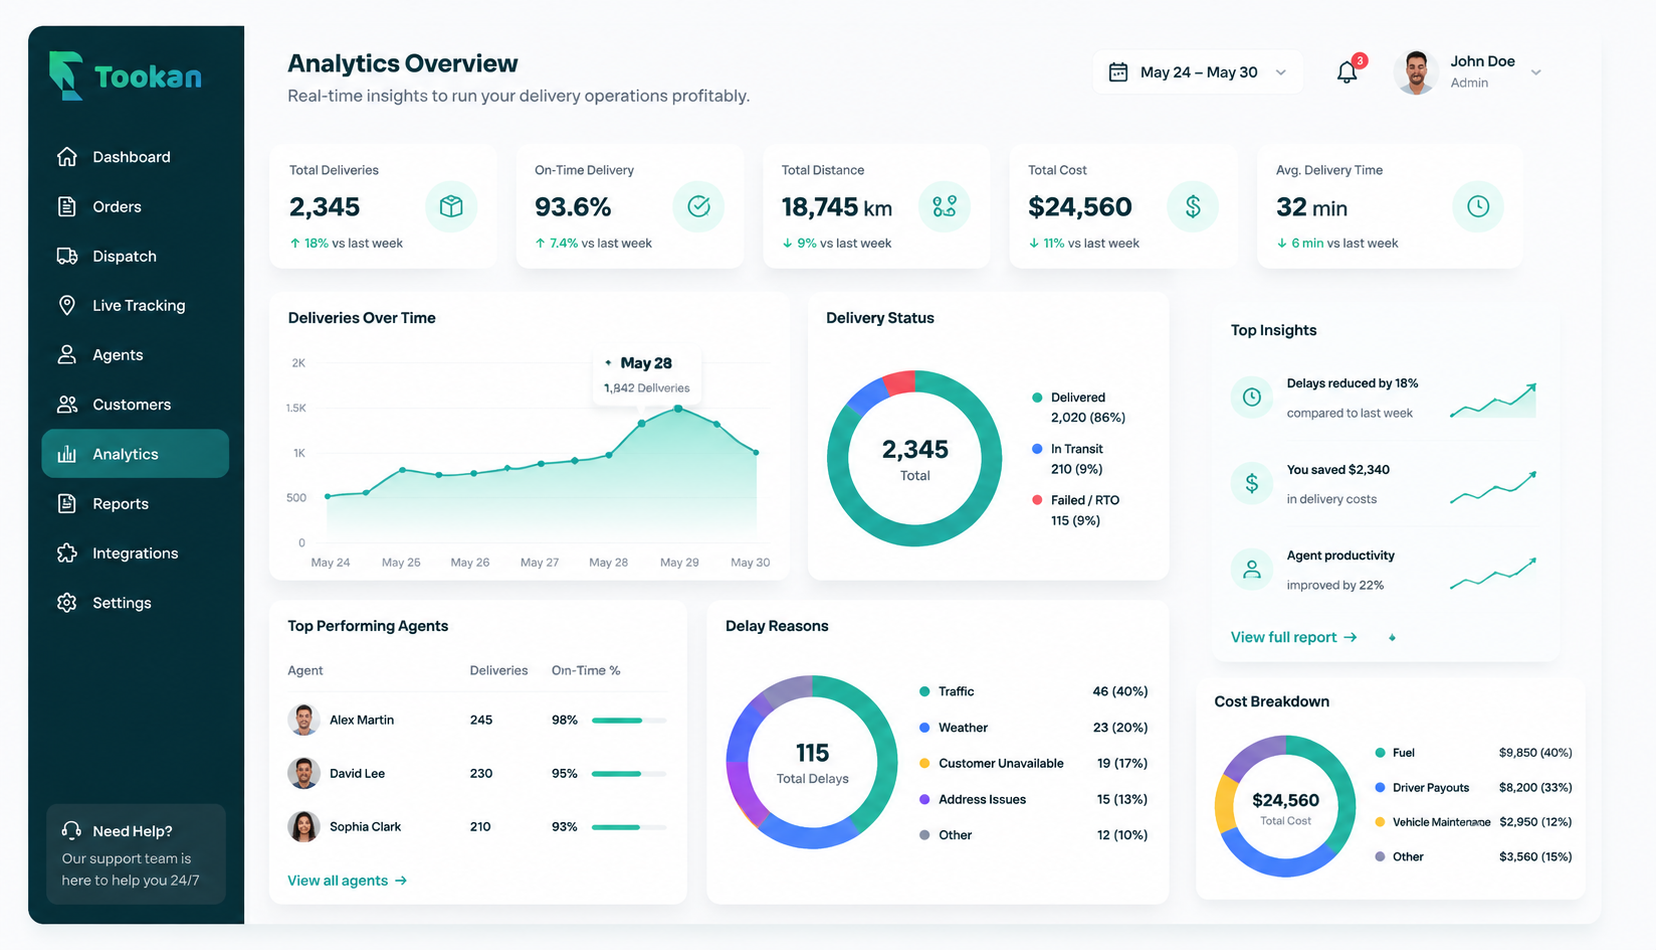Image resolution: width=1656 pixels, height=950 pixels.
Task: Click David Lee's avatar
Action: (x=304, y=773)
